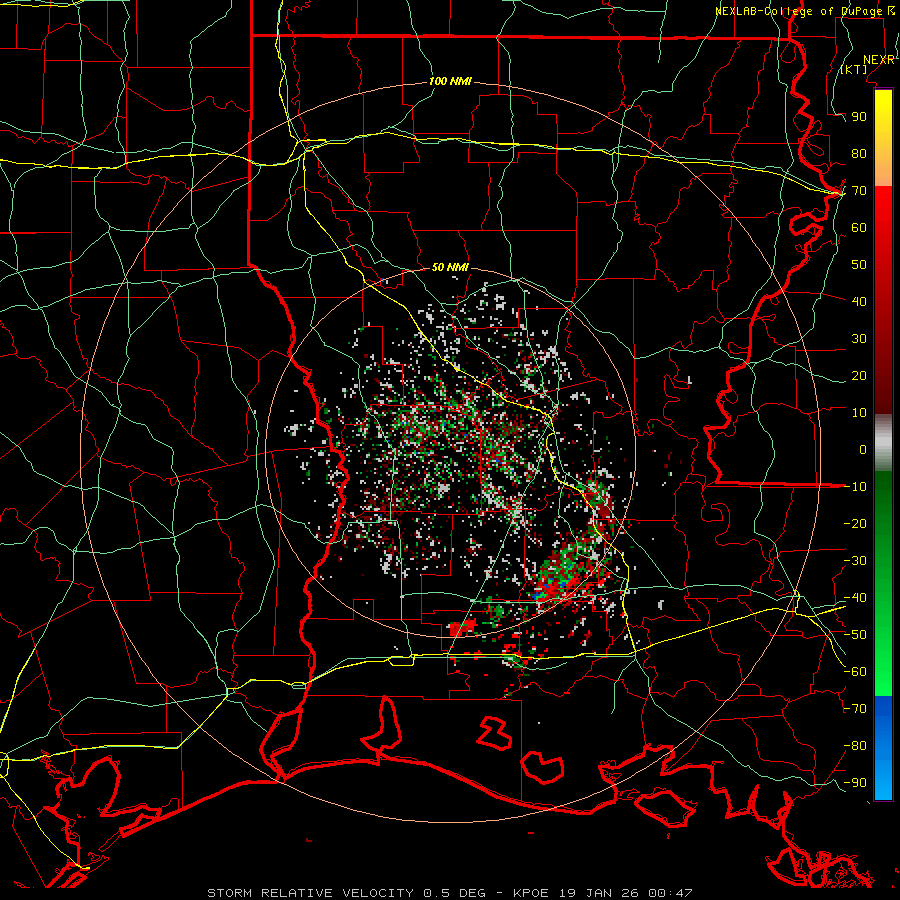Click the 40 value on the velocity scale
Screen dimensions: 900x900
pyautogui.click(x=859, y=301)
